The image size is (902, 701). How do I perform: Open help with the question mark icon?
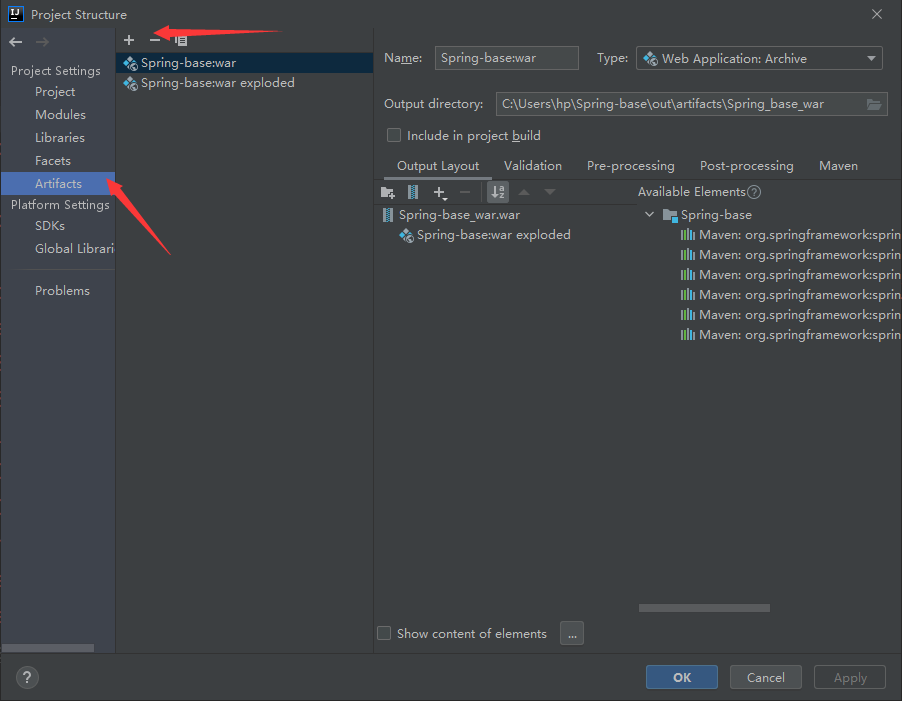tap(26, 677)
